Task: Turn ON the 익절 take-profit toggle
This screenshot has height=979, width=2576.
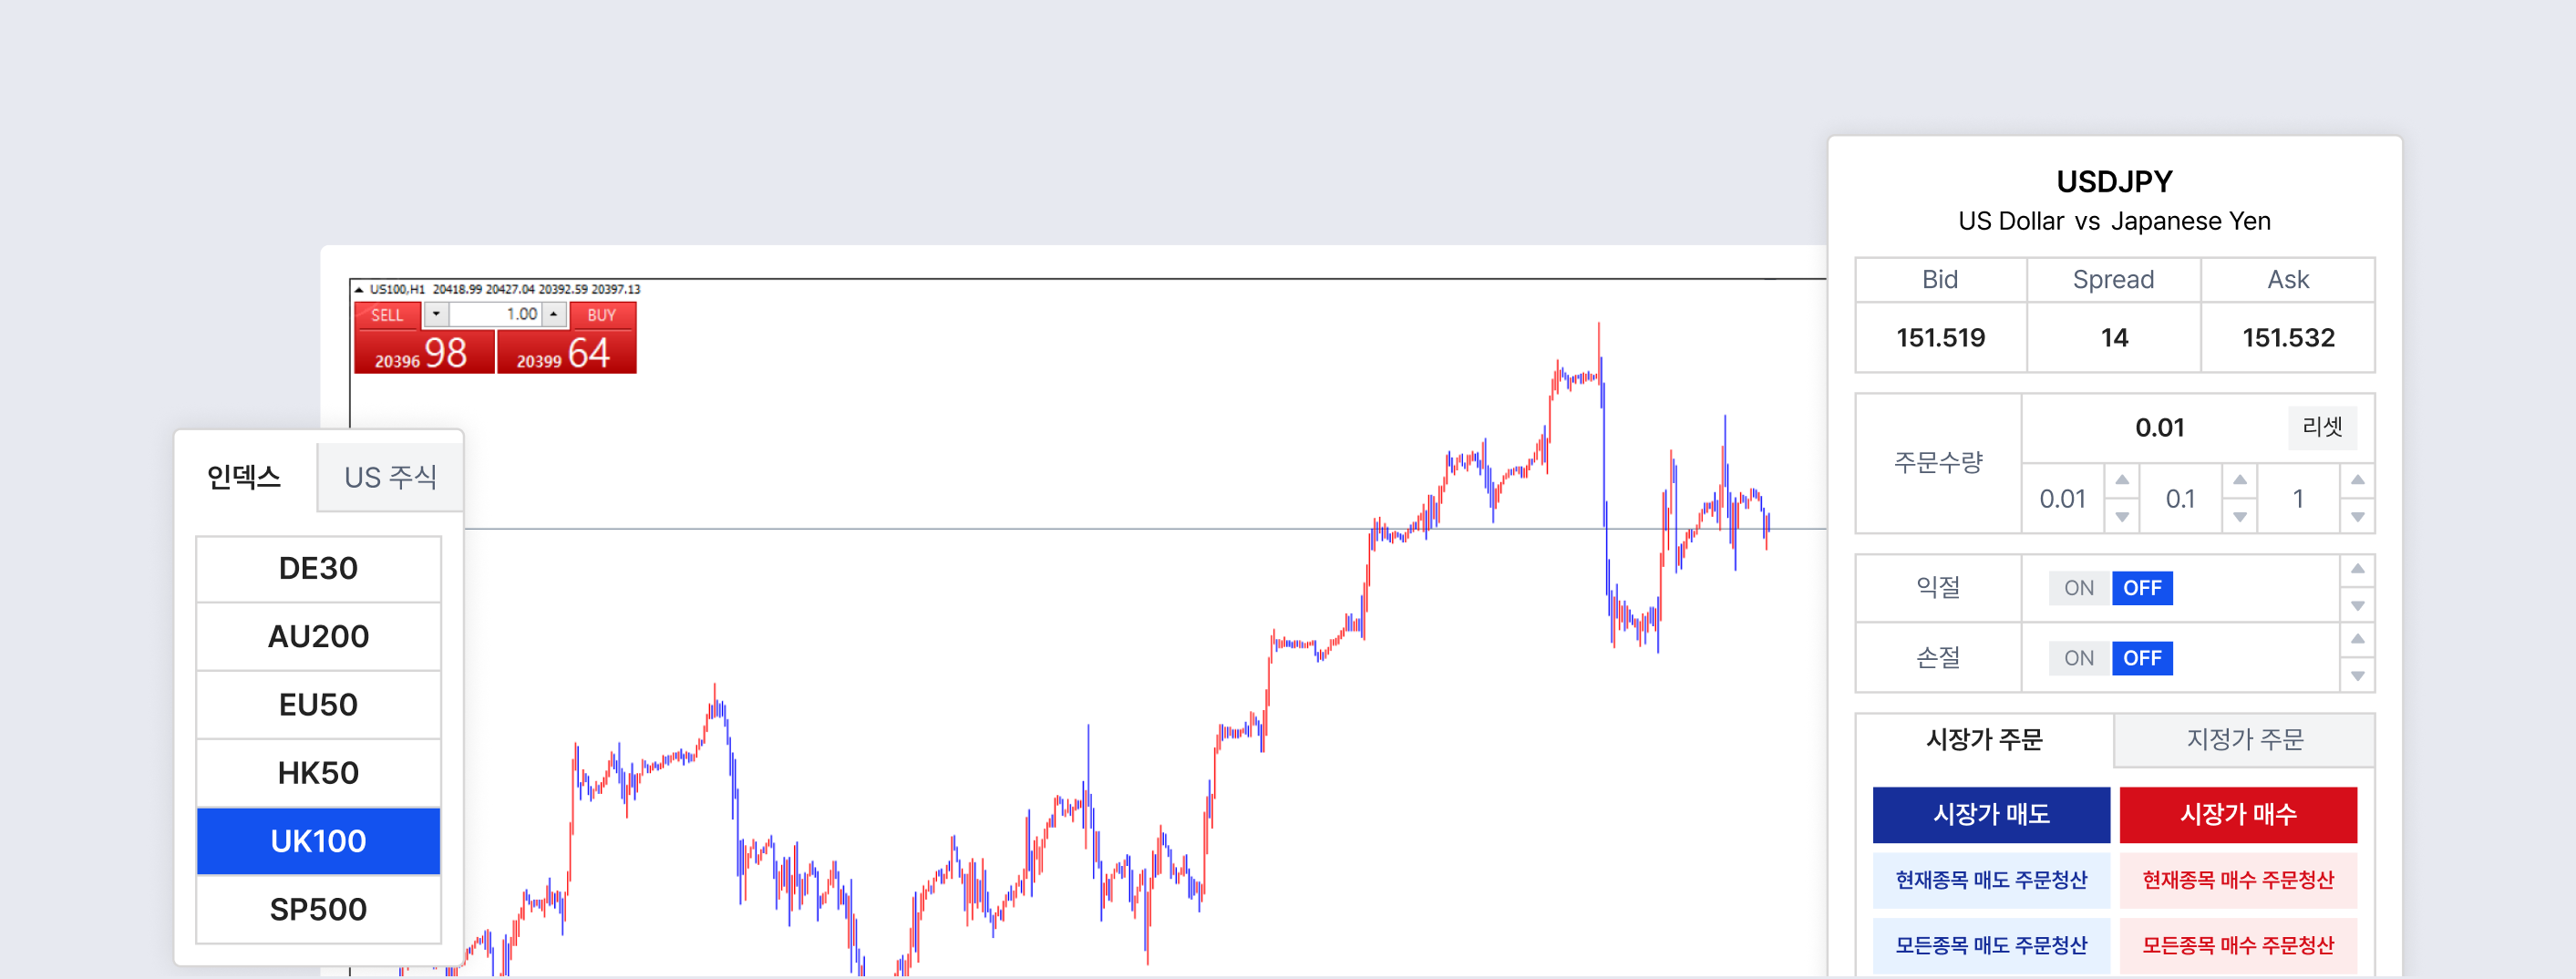Action: (x=2079, y=588)
